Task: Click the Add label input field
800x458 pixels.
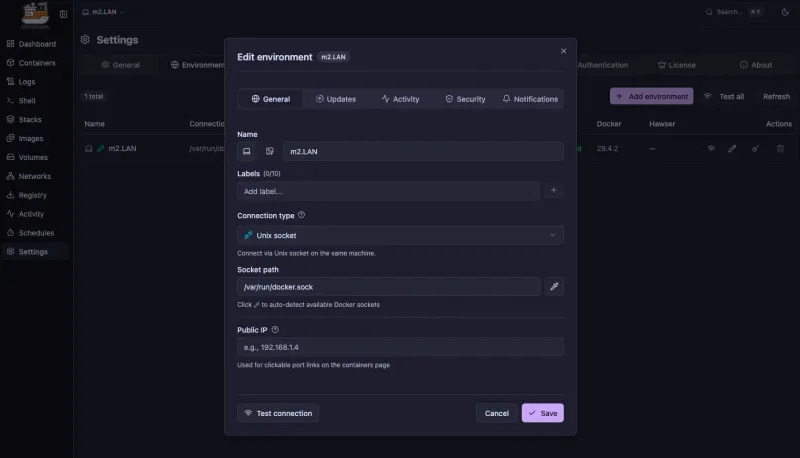Action: tap(388, 191)
